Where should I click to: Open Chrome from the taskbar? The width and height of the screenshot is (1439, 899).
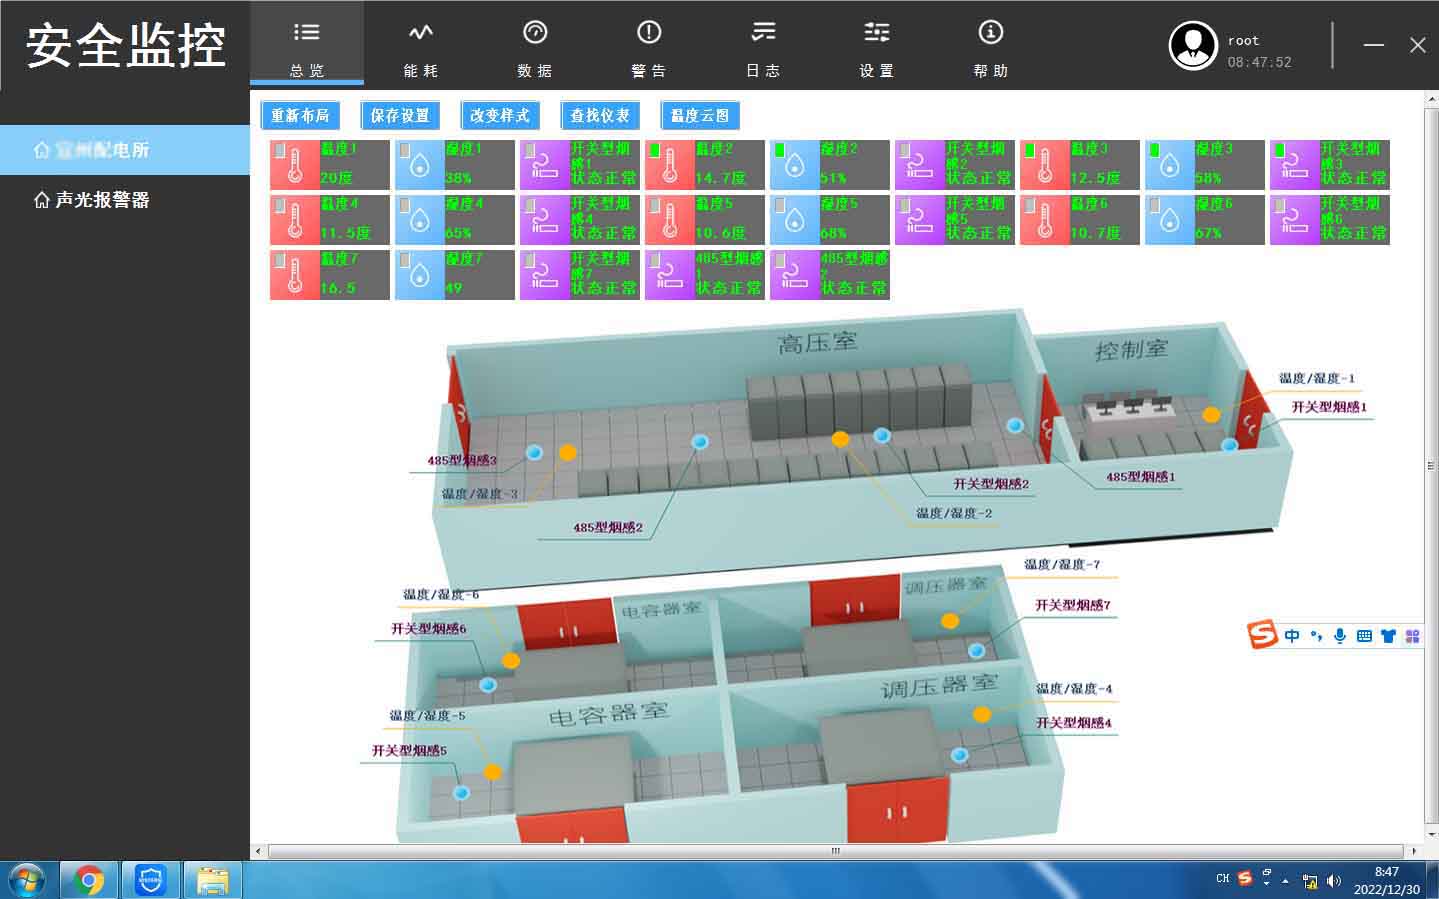click(89, 880)
